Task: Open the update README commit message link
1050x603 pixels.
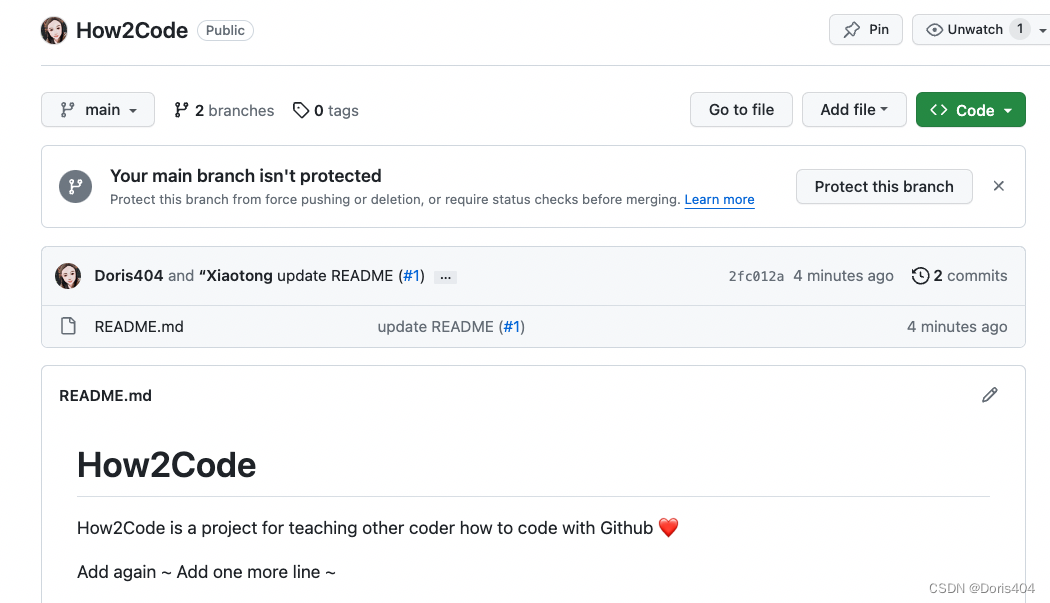Action: coord(335,276)
